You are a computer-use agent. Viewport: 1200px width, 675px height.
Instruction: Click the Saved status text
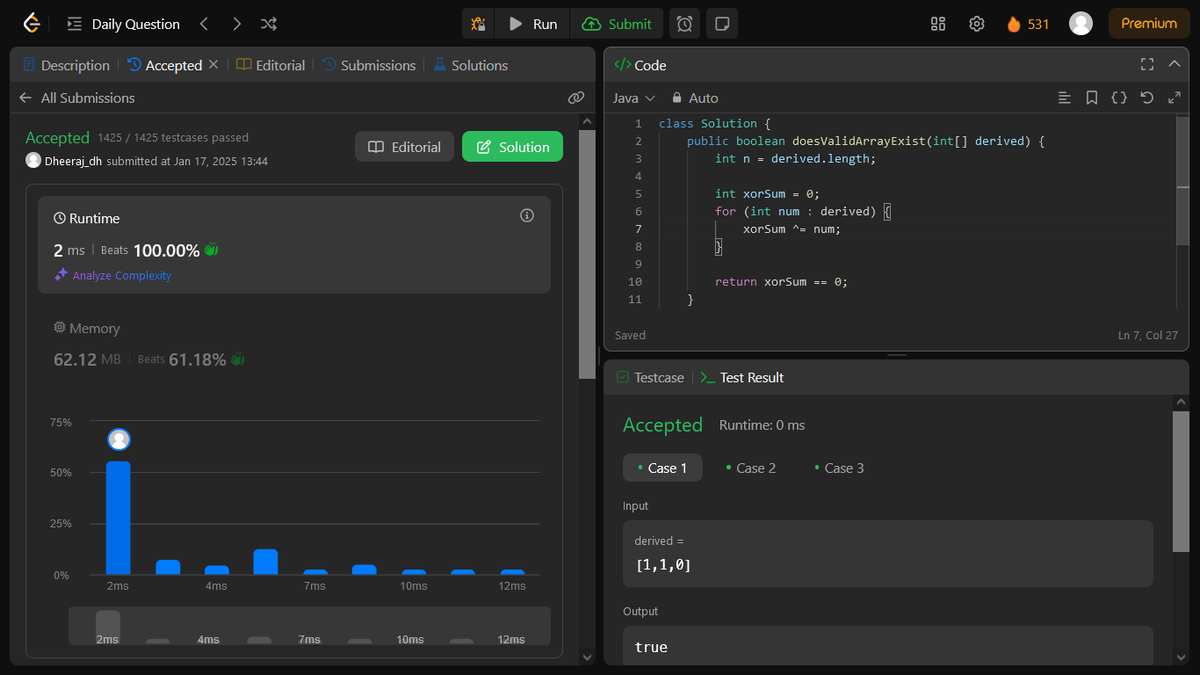(x=630, y=335)
